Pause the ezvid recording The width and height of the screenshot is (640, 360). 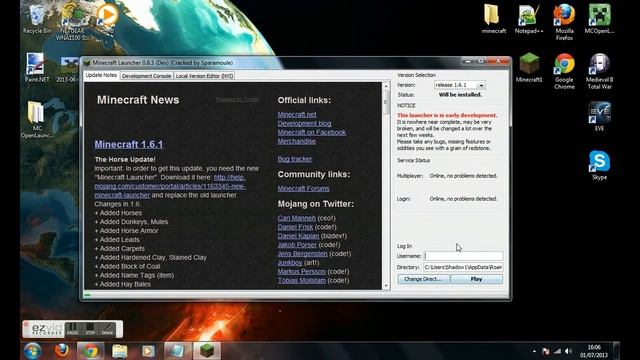tap(73, 329)
